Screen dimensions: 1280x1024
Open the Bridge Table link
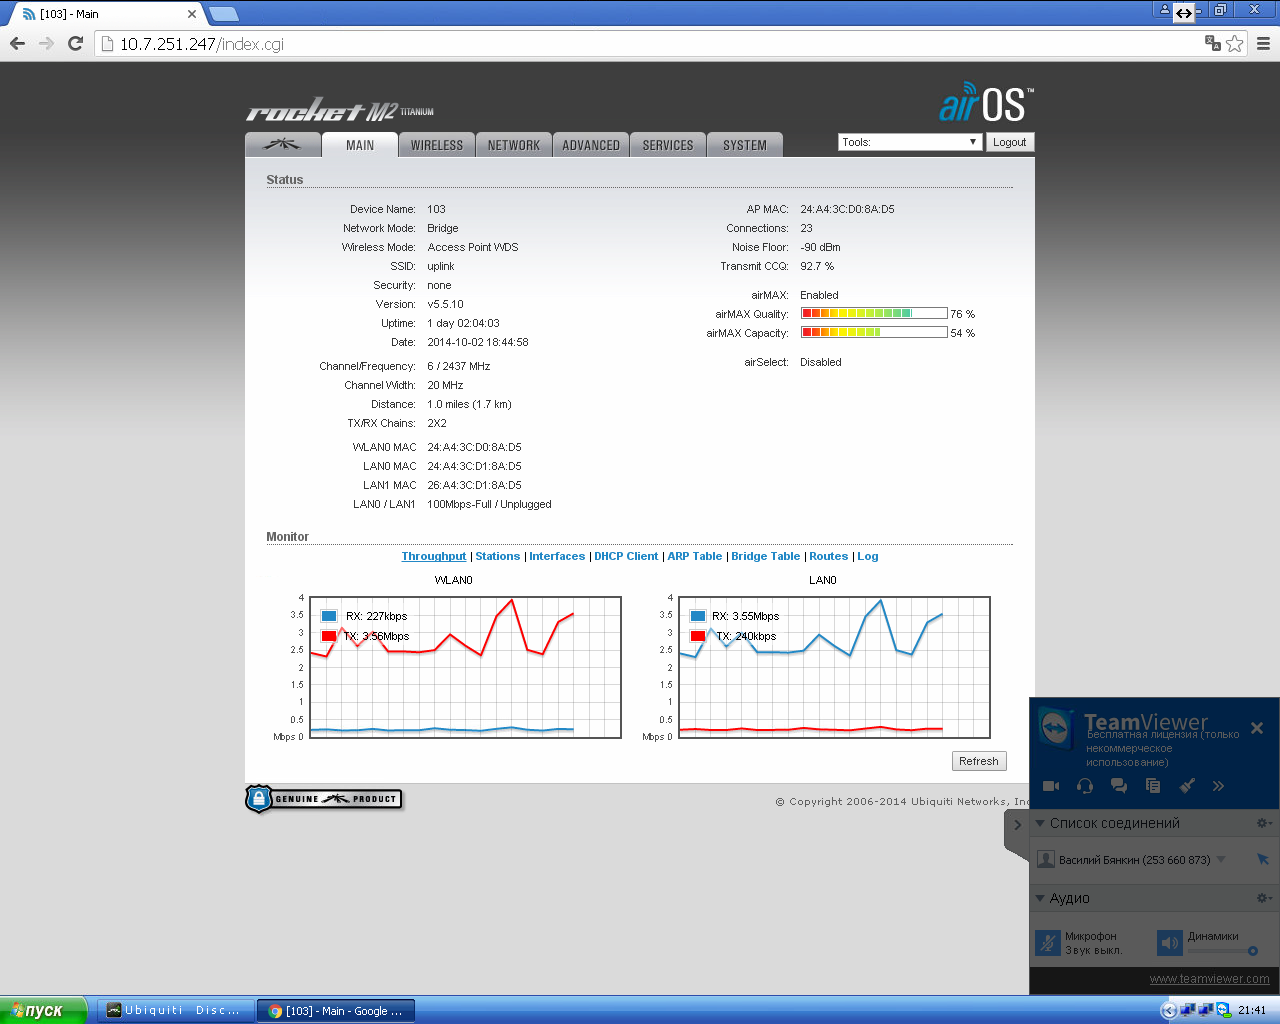pyautogui.click(x=766, y=556)
